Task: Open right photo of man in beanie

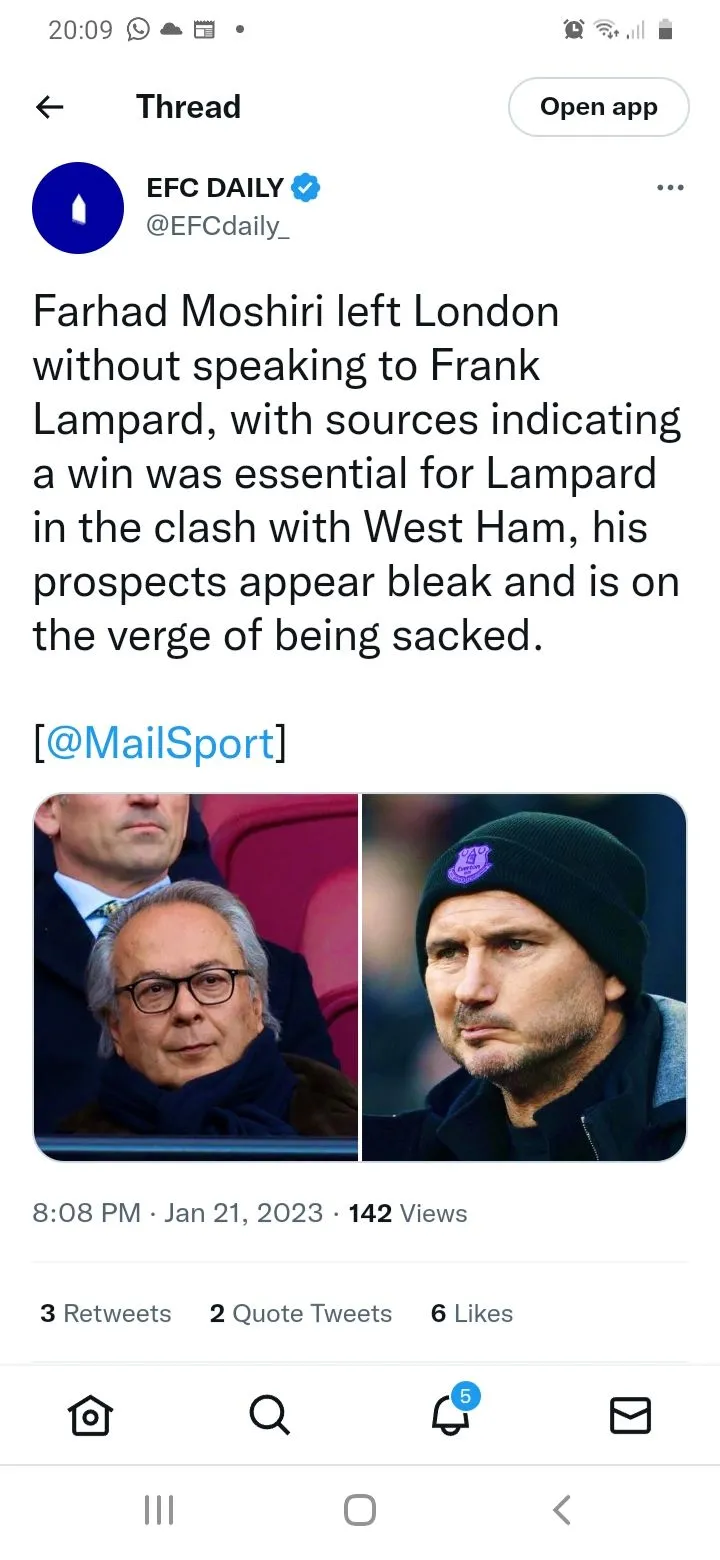Action: (524, 977)
